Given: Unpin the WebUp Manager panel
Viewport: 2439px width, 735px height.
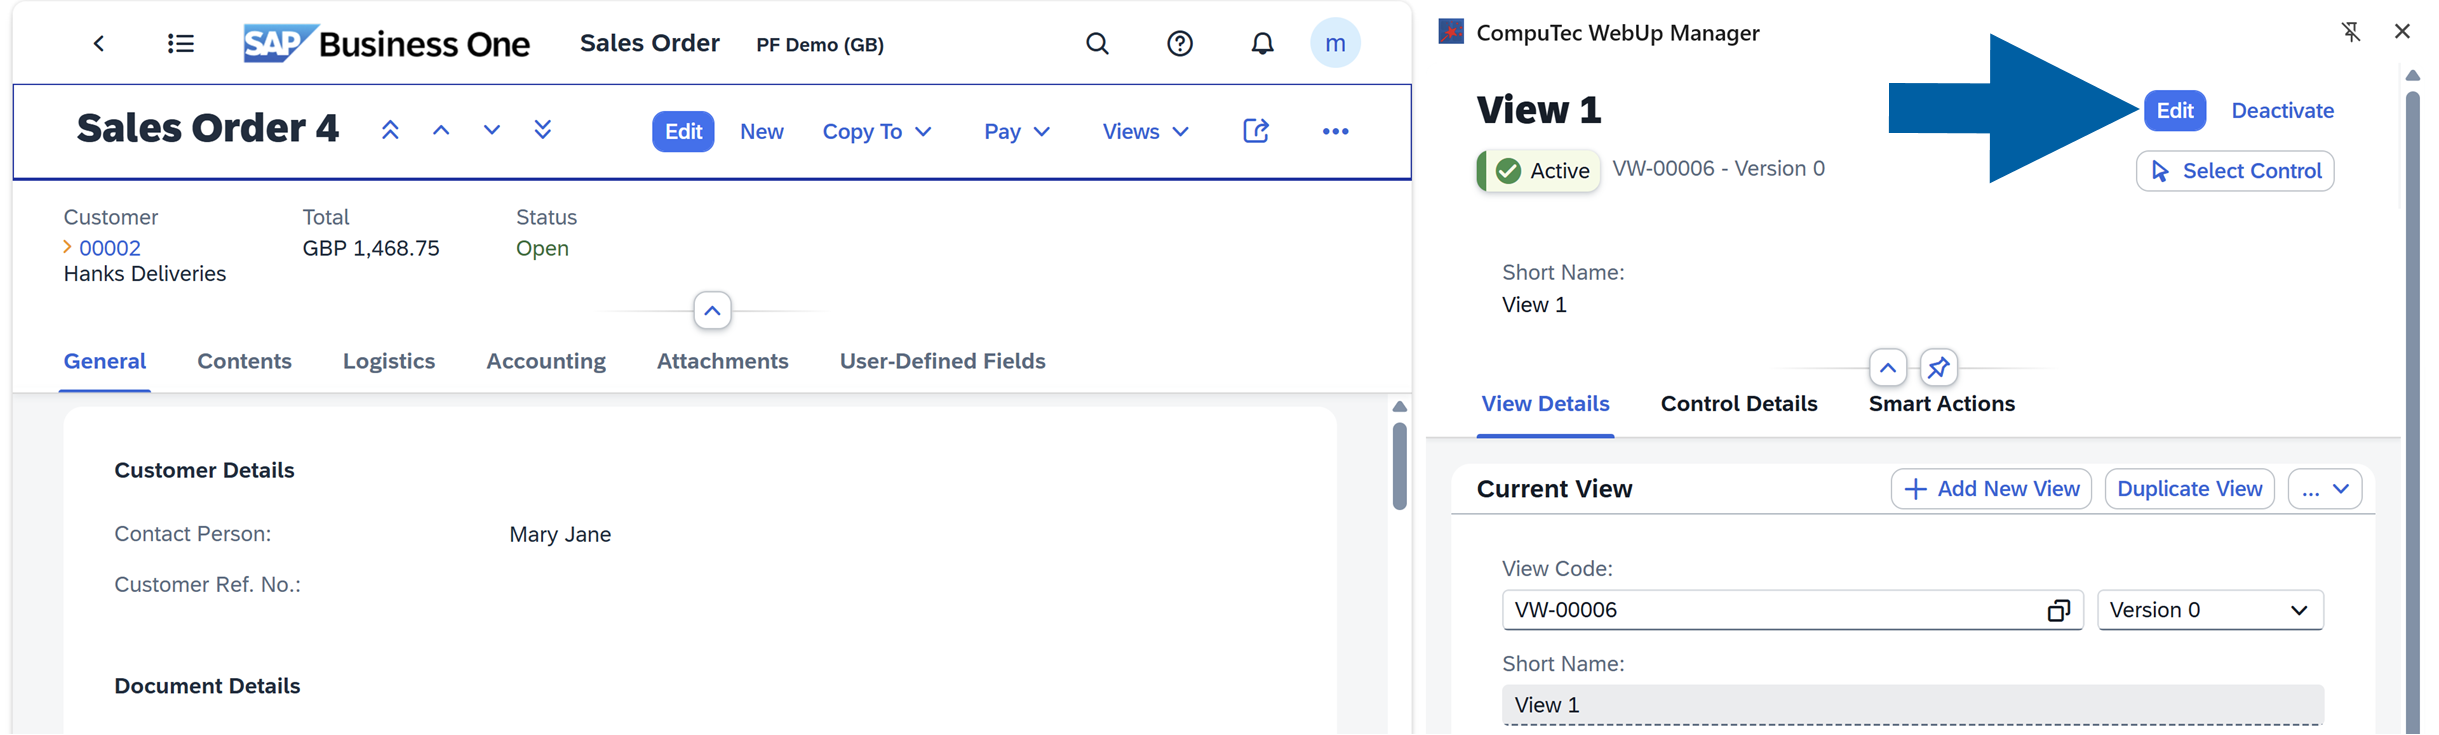Looking at the screenshot, I should [x=2351, y=32].
